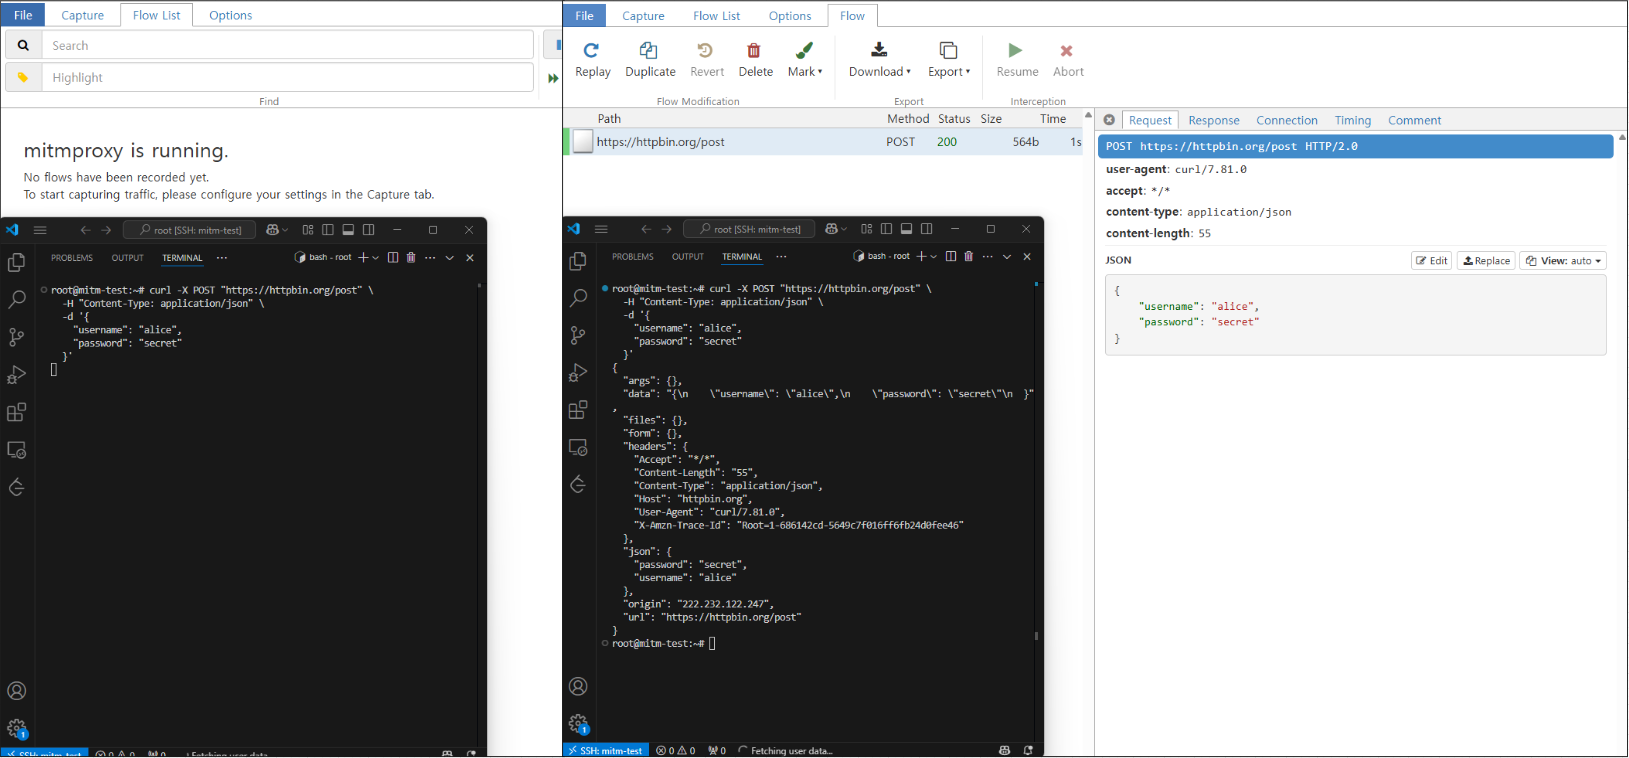Switch to PROBLEMS tab in left VS Code panel
The image size is (1629, 758).
(72, 257)
